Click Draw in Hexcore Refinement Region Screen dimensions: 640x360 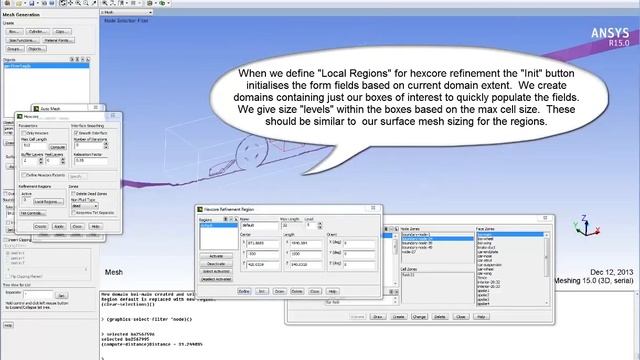[x=279, y=291]
